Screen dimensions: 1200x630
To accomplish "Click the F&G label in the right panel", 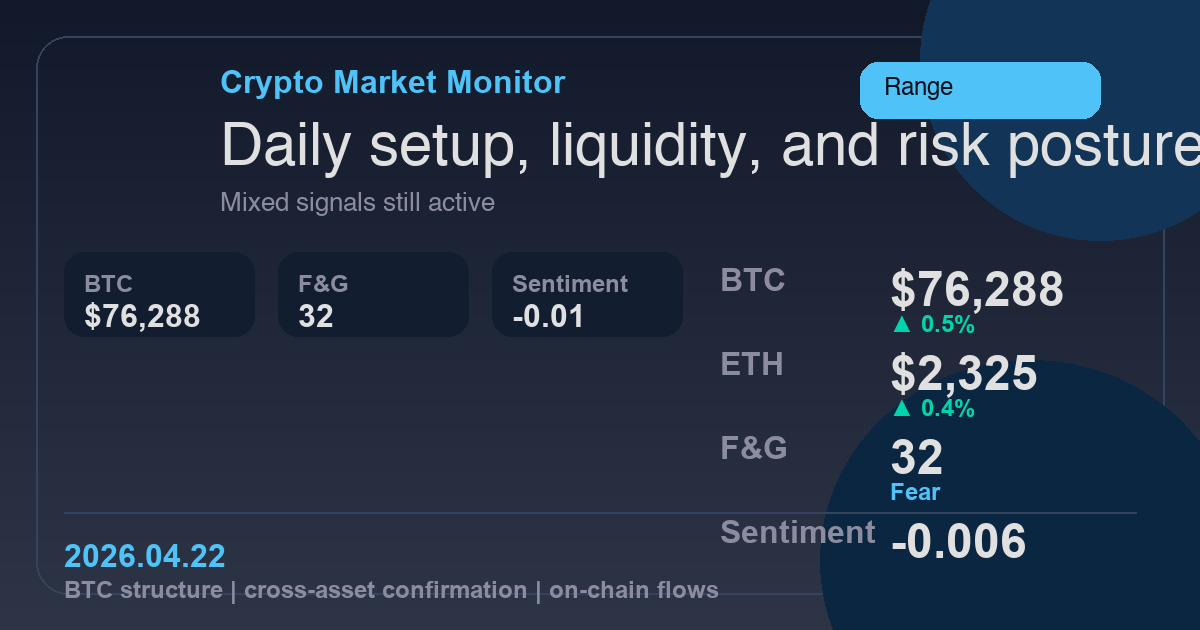I will (754, 449).
